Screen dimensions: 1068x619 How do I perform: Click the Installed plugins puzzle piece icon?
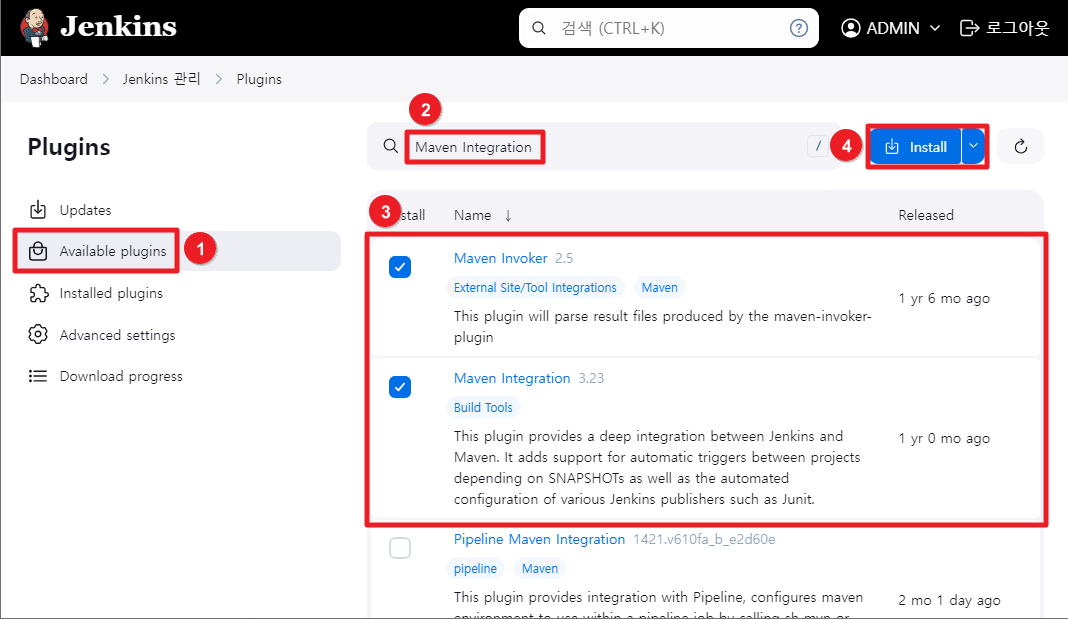click(38, 293)
